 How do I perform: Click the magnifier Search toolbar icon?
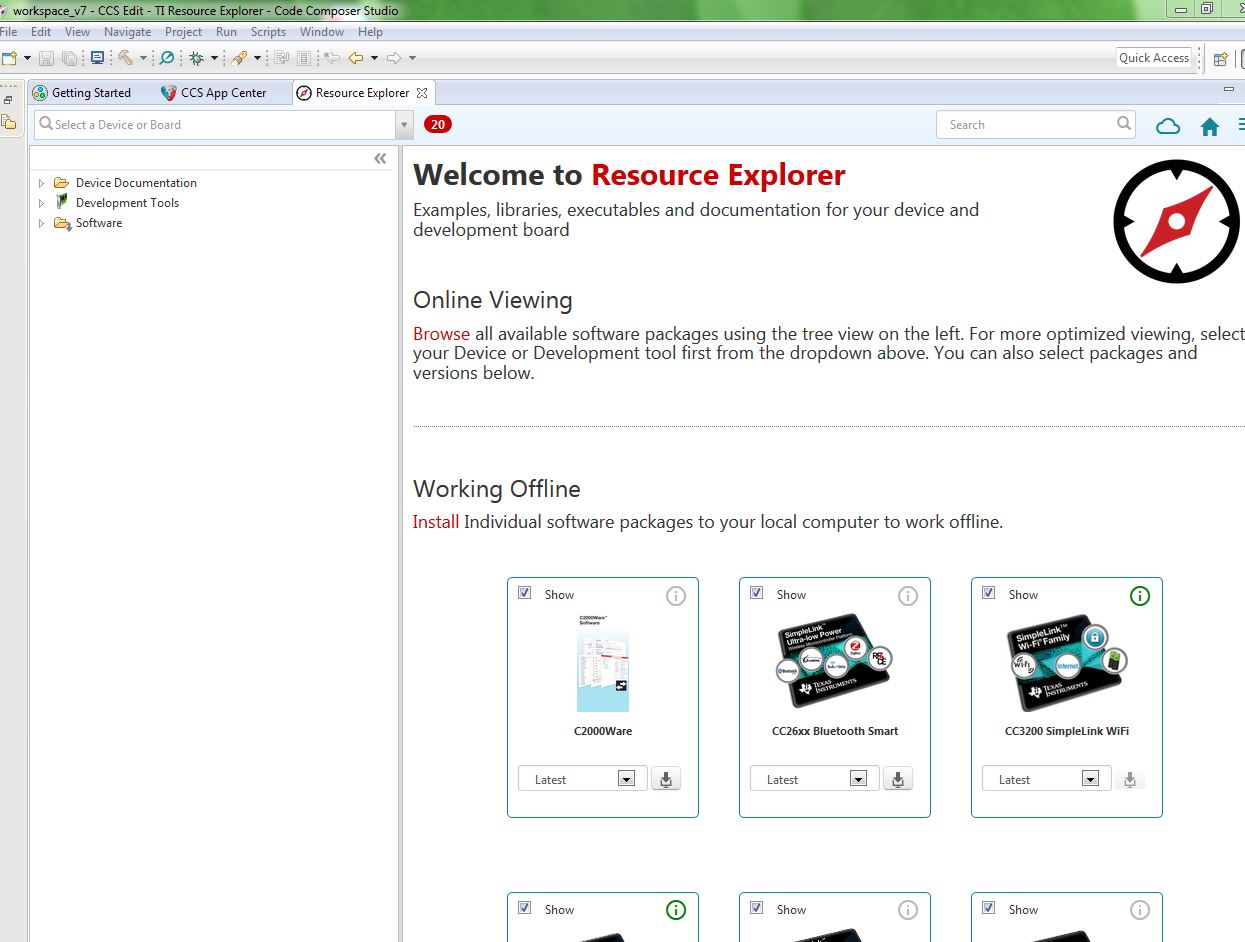pos(167,58)
